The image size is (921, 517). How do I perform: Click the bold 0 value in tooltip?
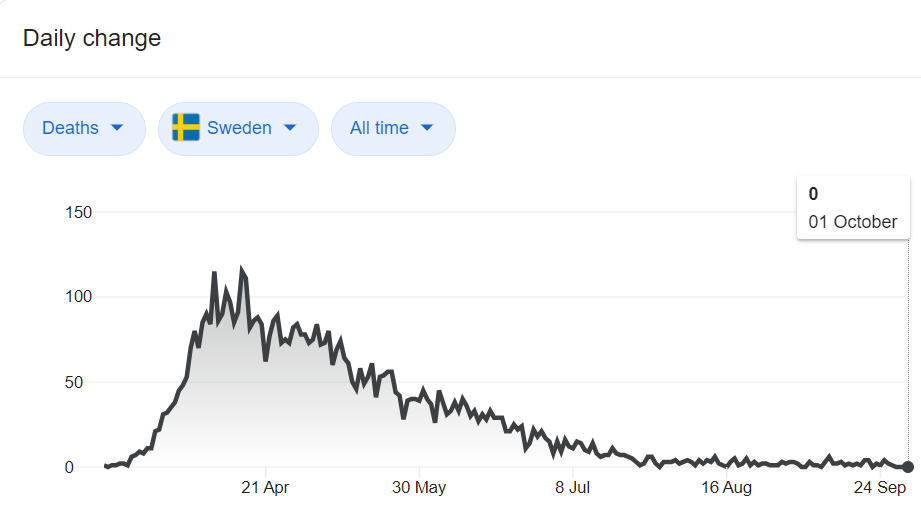pyautogui.click(x=814, y=194)
